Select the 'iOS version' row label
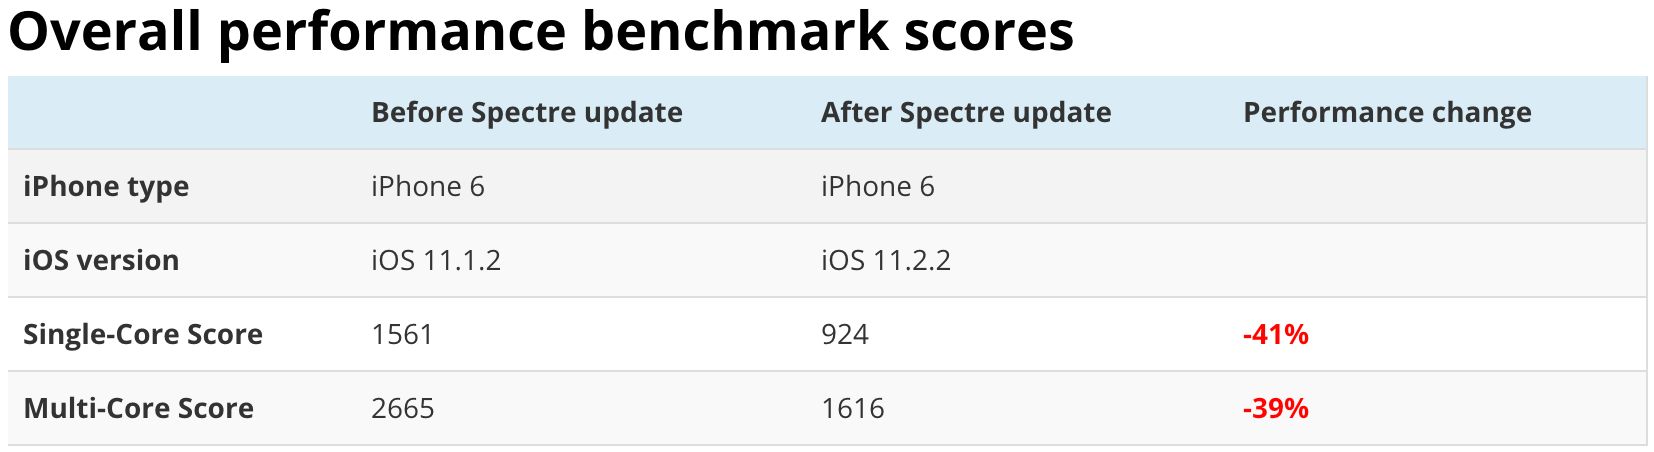This screenshot has width=1654, height=452. [101, 261]
